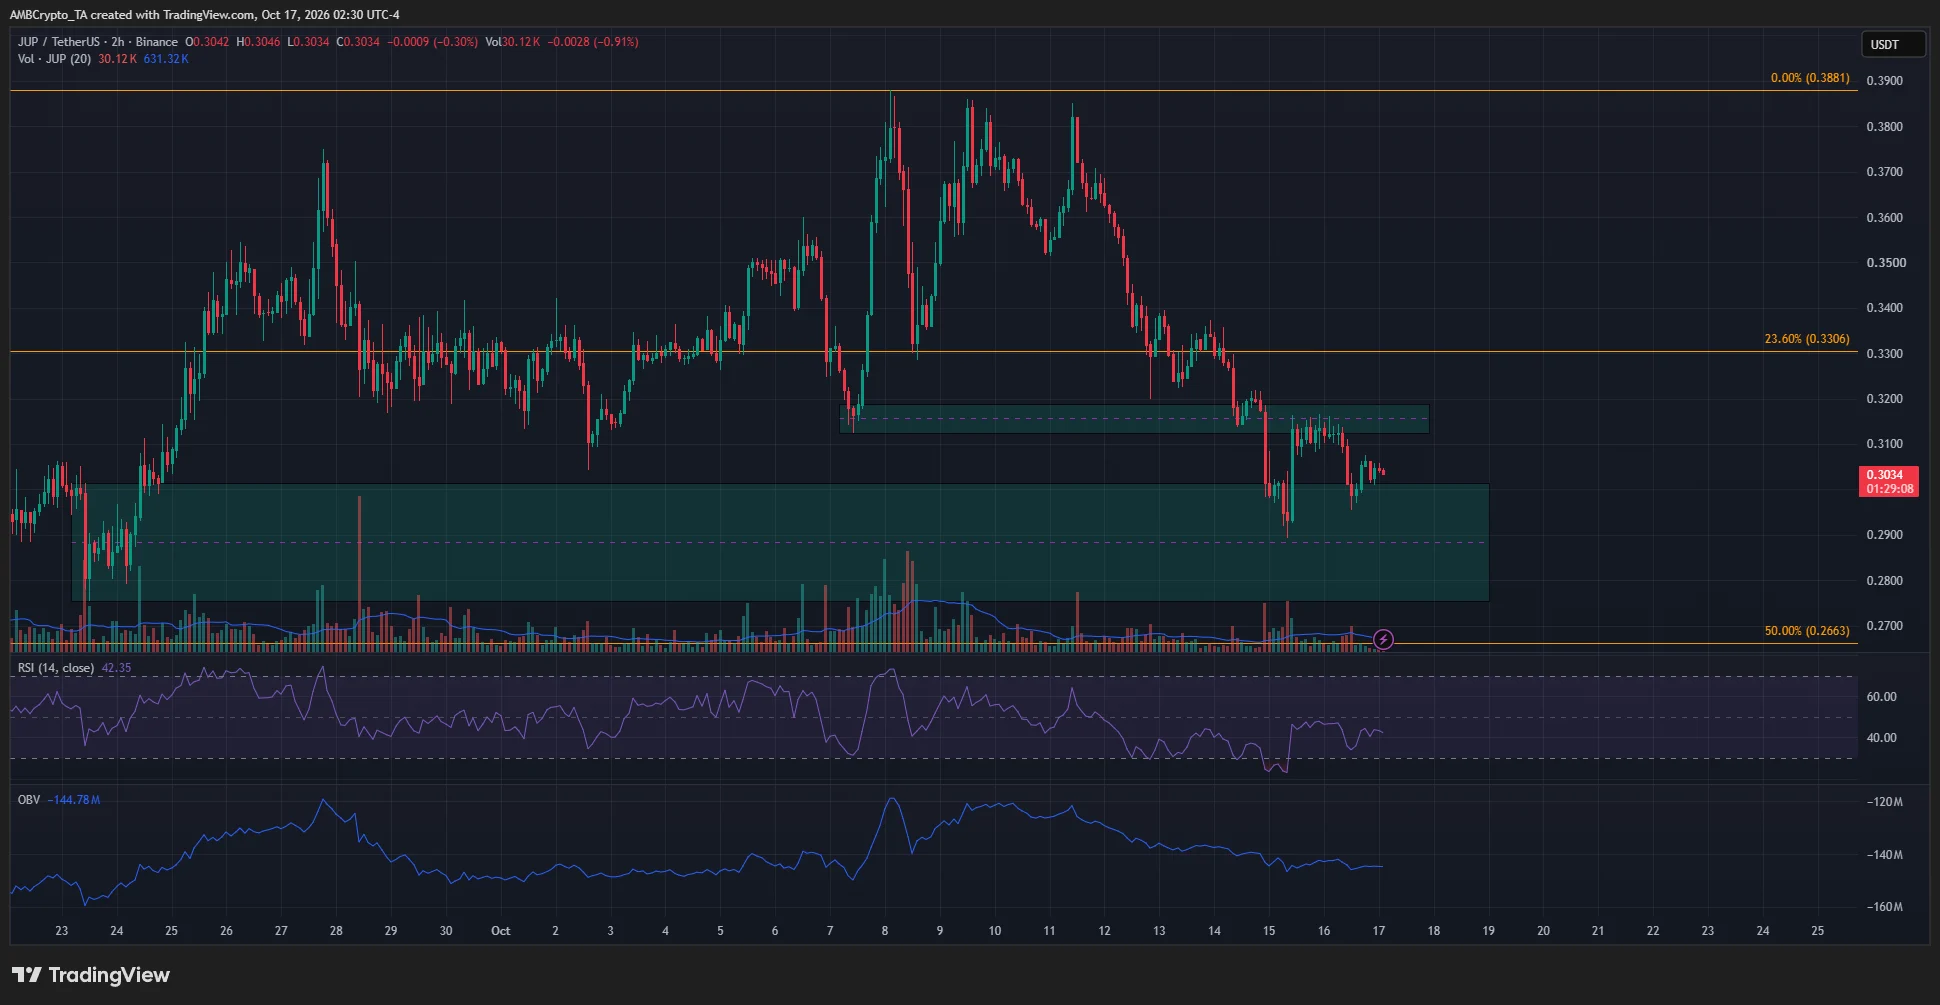The height and width of the screenshot is (1005, 1940).
Task: Click the Oct date label on time axis
Action: (x=501, y=931)
